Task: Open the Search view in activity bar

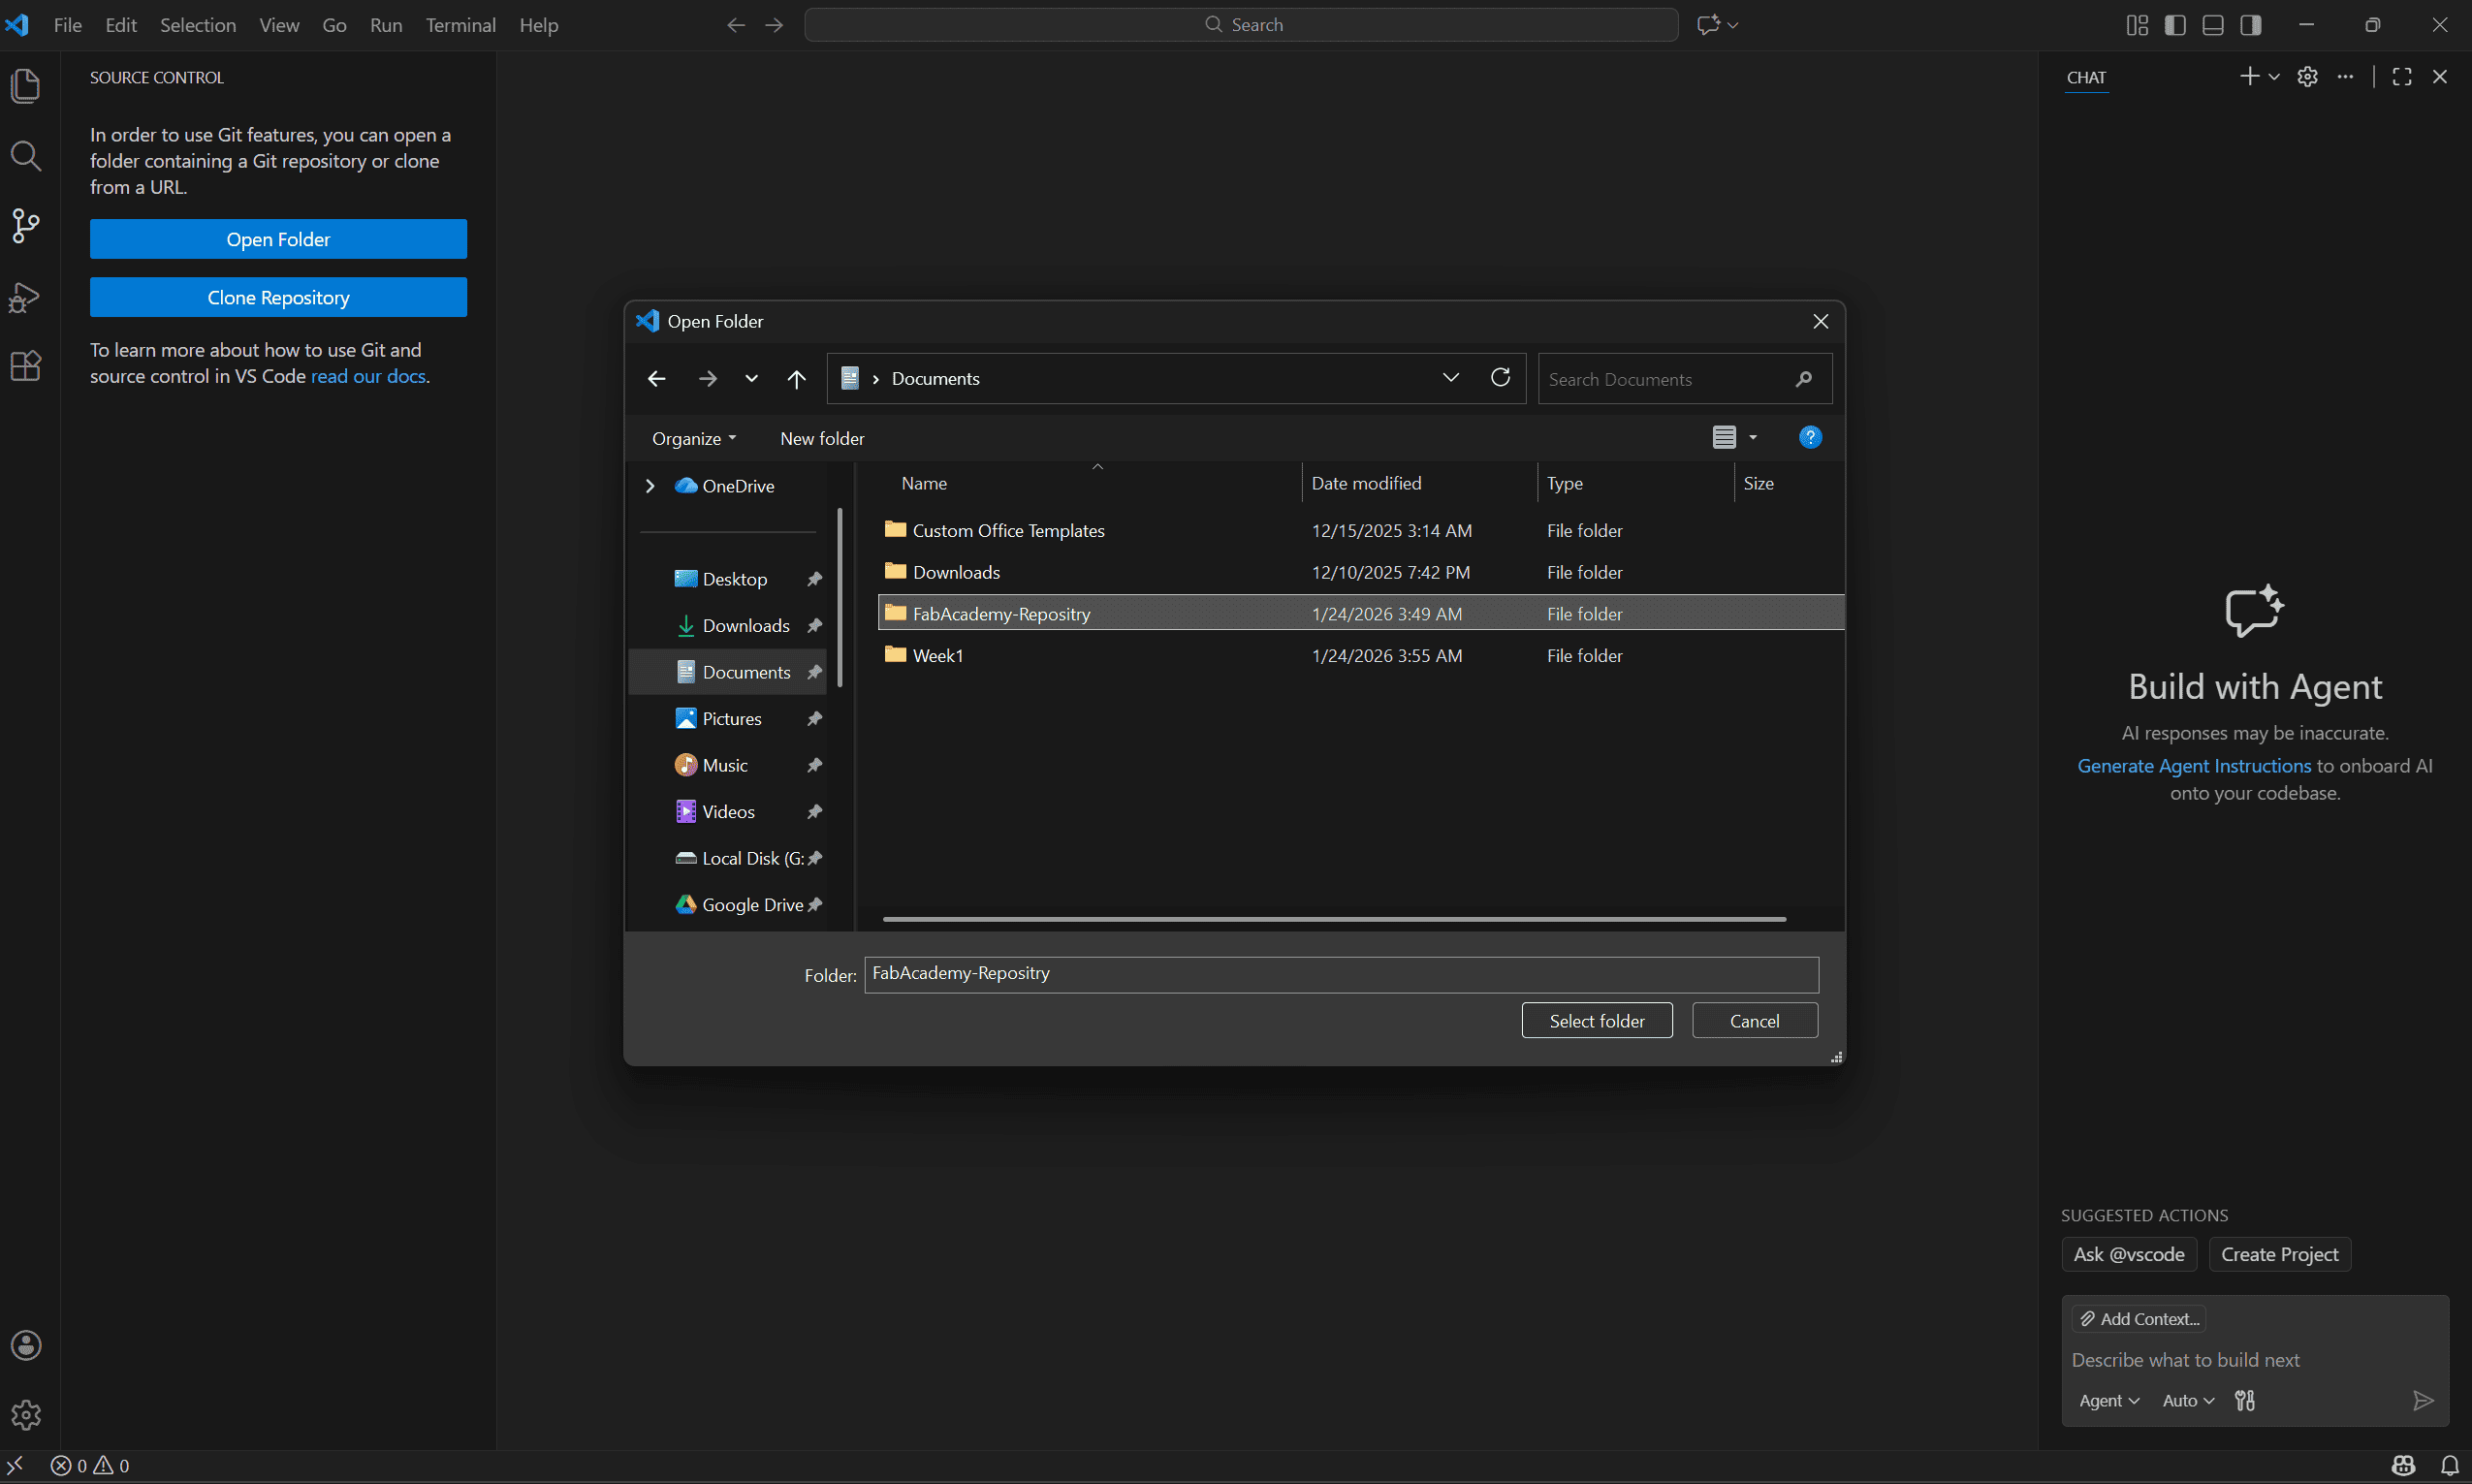Action: [x=25, y=156]
